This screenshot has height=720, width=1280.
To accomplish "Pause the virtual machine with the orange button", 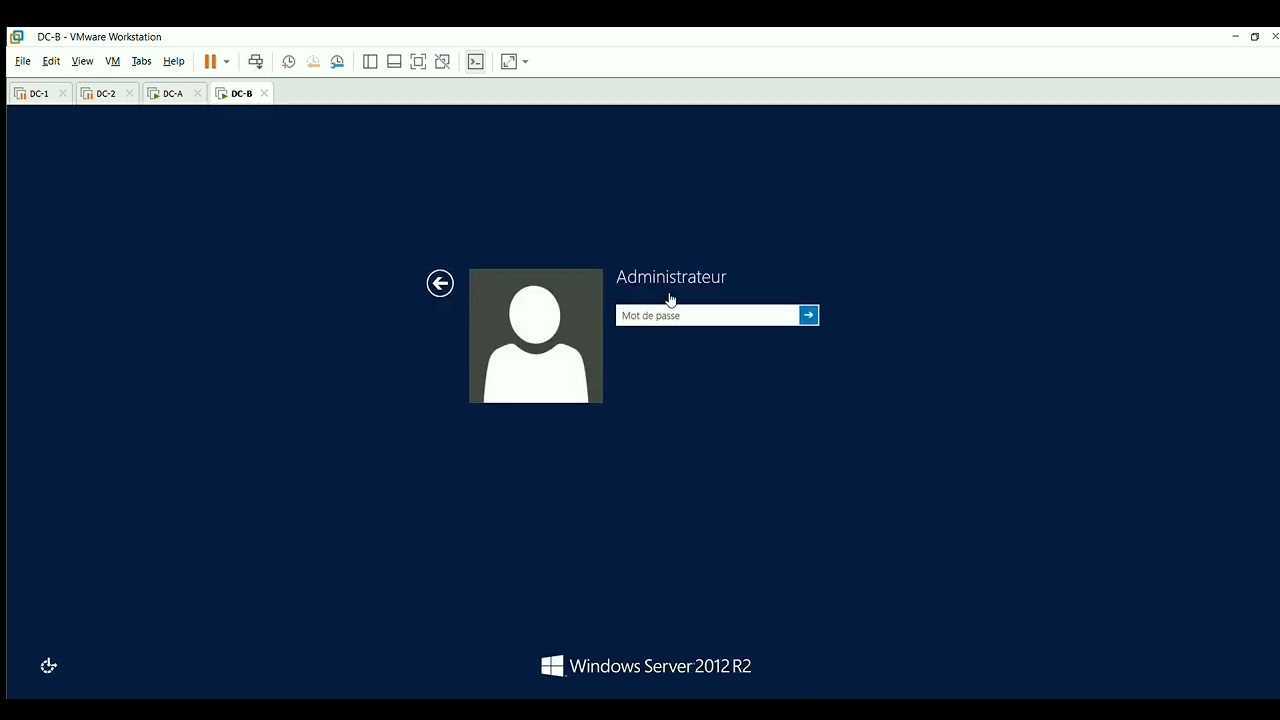I will pyautogui.click(x=210, y=62).
